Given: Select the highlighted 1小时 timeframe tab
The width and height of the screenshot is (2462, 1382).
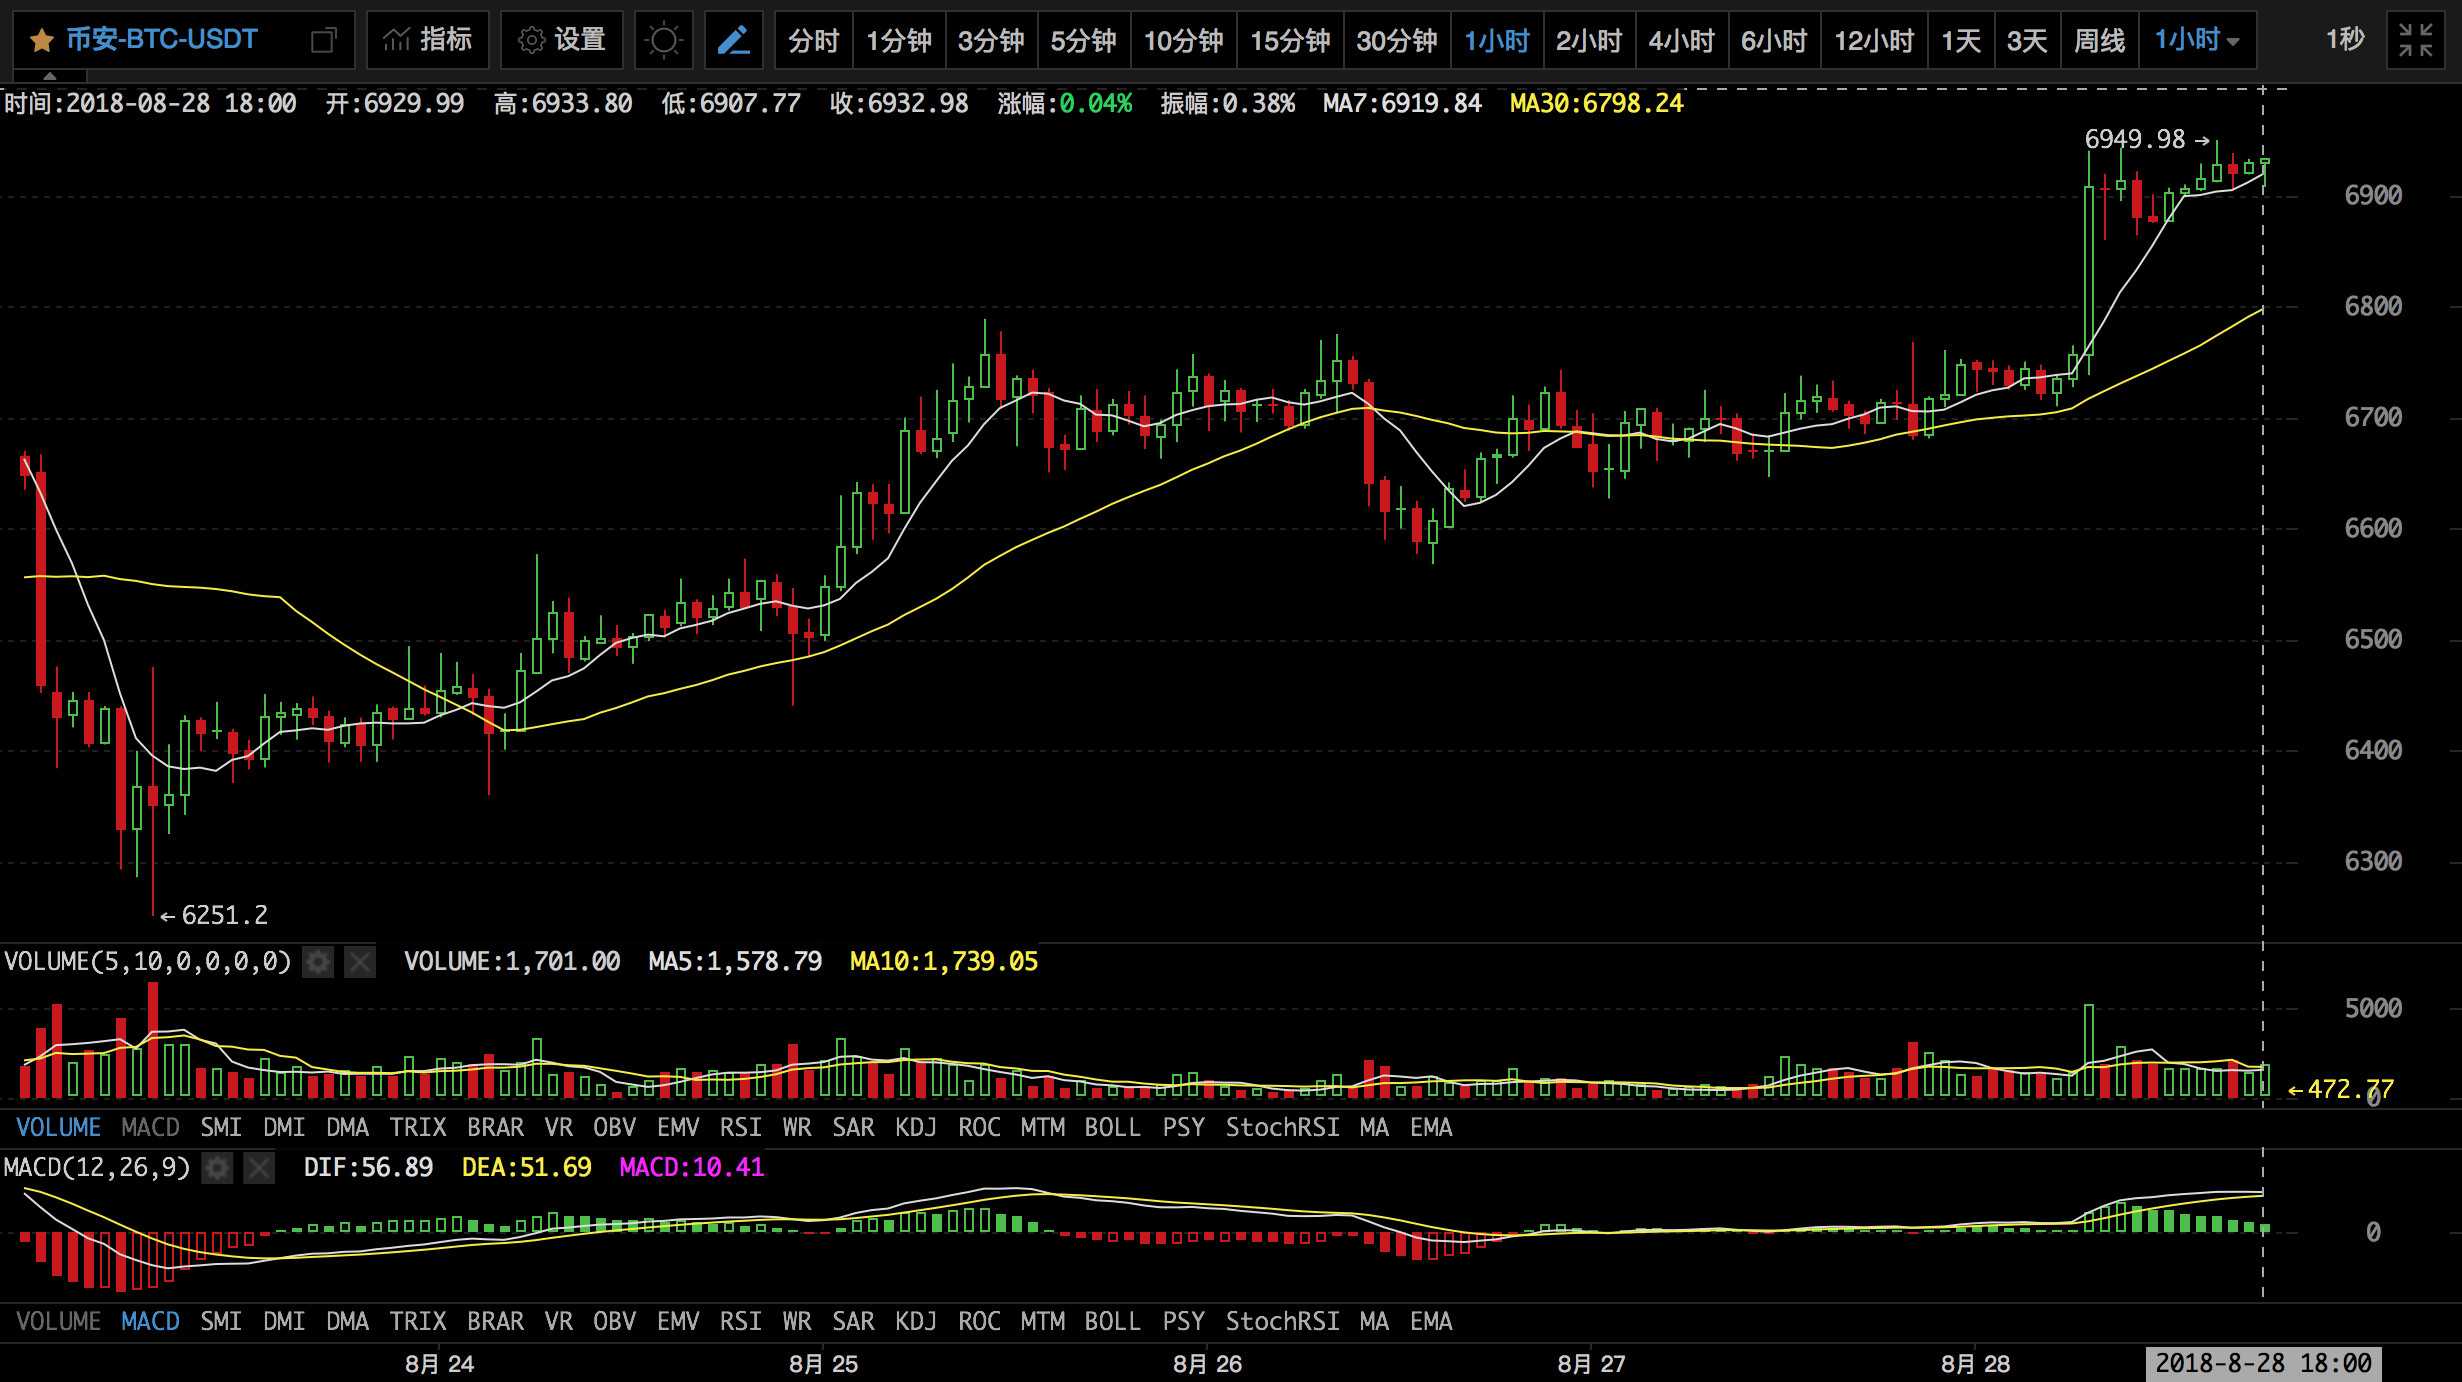Looking at the screenshot, I should point(1497,40).
